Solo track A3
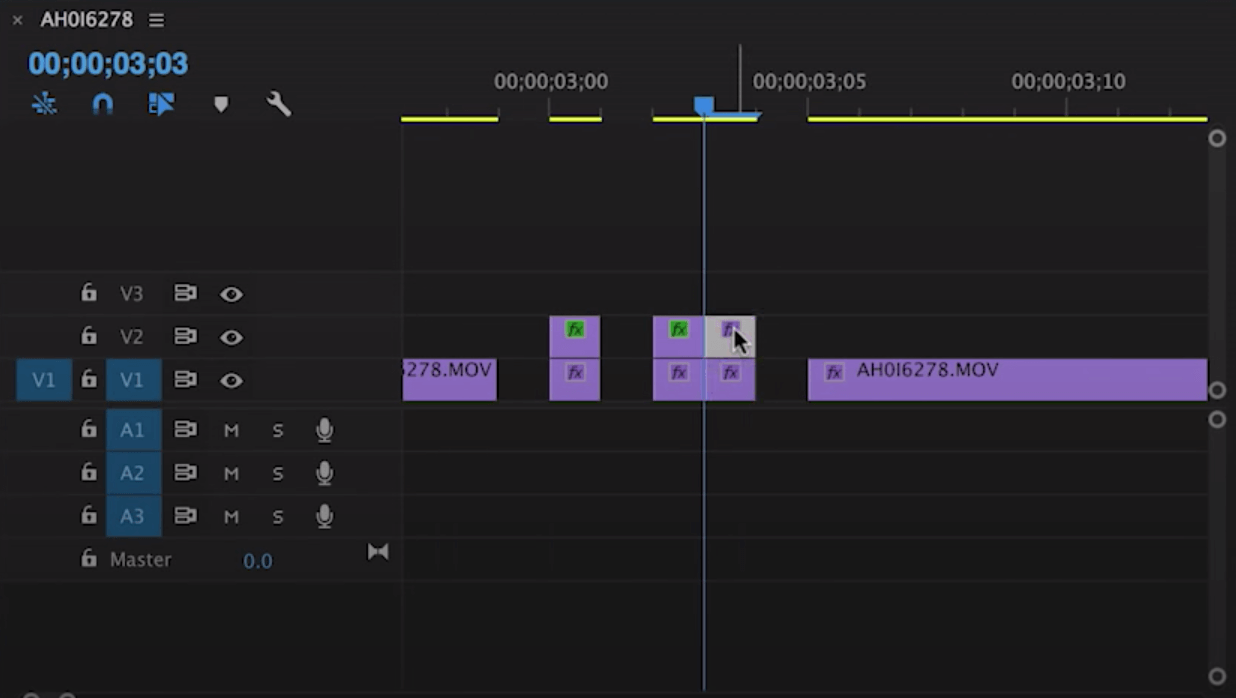Image resolution: width=1236 pixels, height=698 pixels. tap(278, 517)
